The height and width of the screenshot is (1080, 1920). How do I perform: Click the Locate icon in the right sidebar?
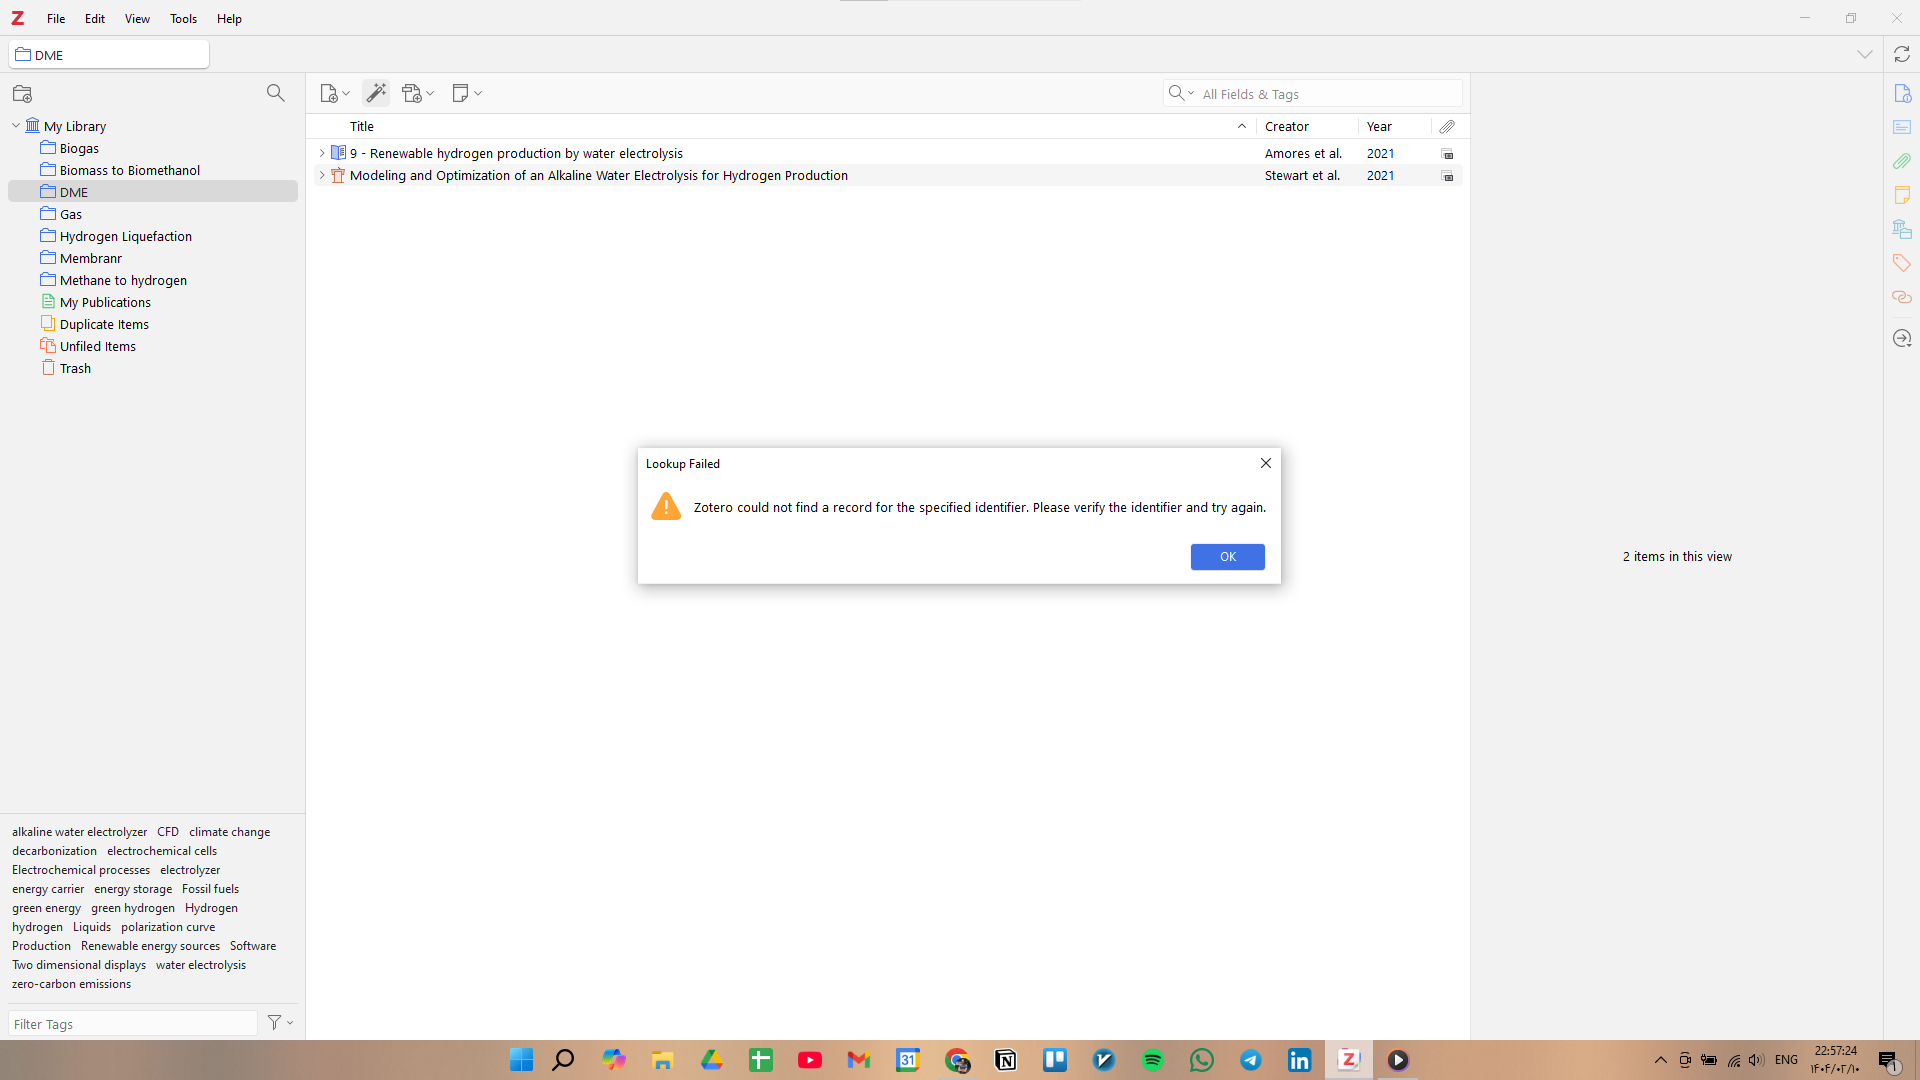coord(1901,338)
